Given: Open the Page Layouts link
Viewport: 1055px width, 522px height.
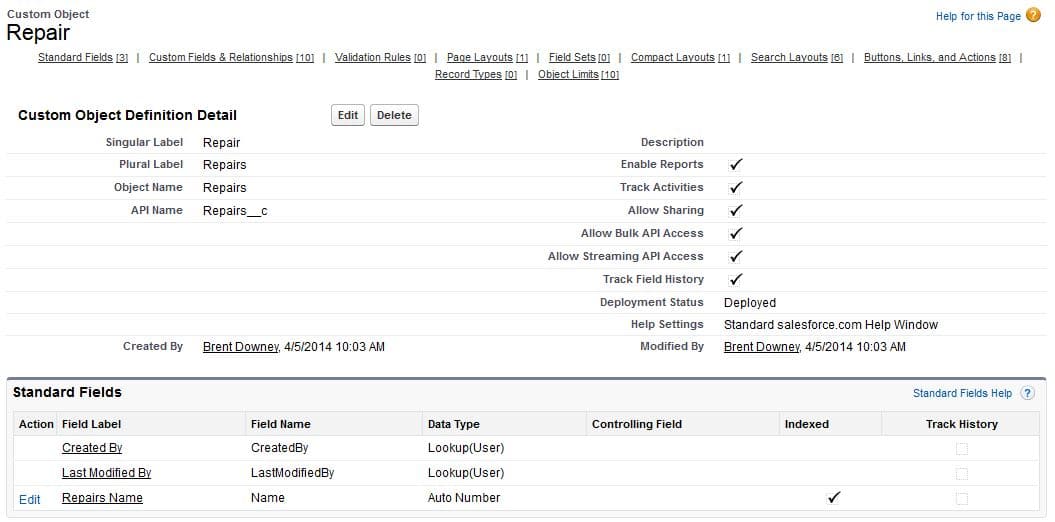Looking at the screenshot, I should 479,58.
